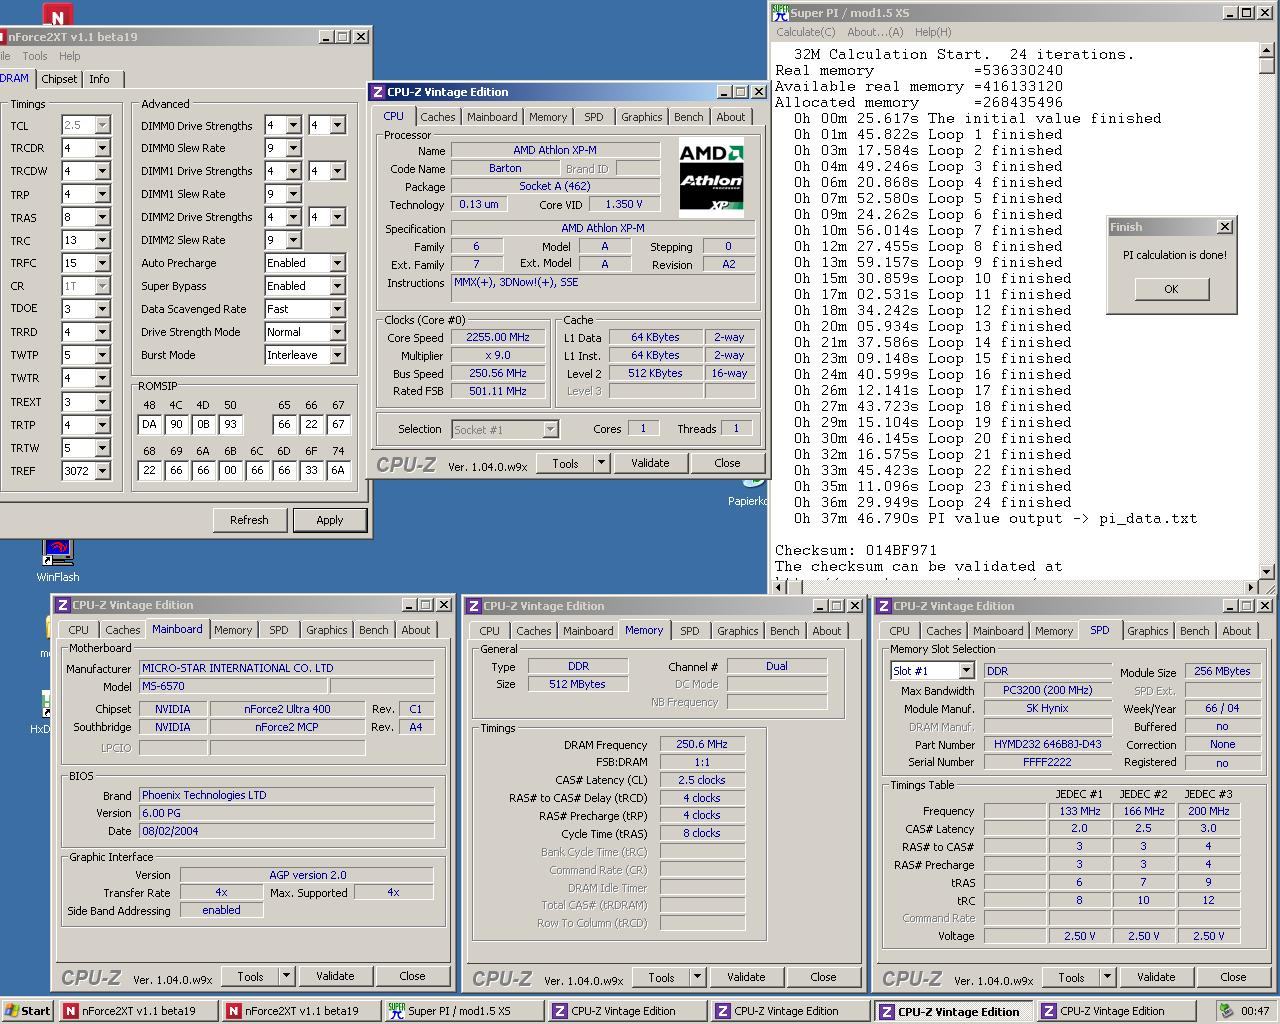Screen dimensions: 1280x1024
Task: Open the red N desktop icon
Action: click(58, 14)
